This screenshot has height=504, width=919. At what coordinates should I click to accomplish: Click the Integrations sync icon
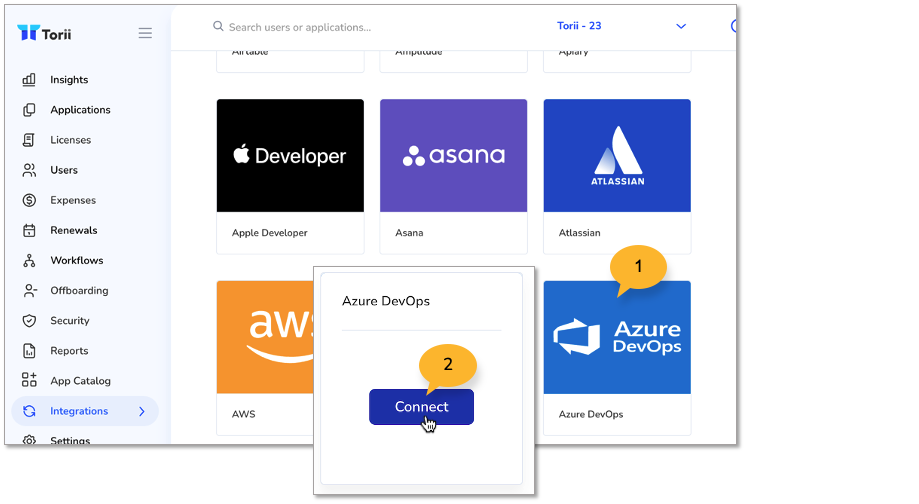[29, 411]
